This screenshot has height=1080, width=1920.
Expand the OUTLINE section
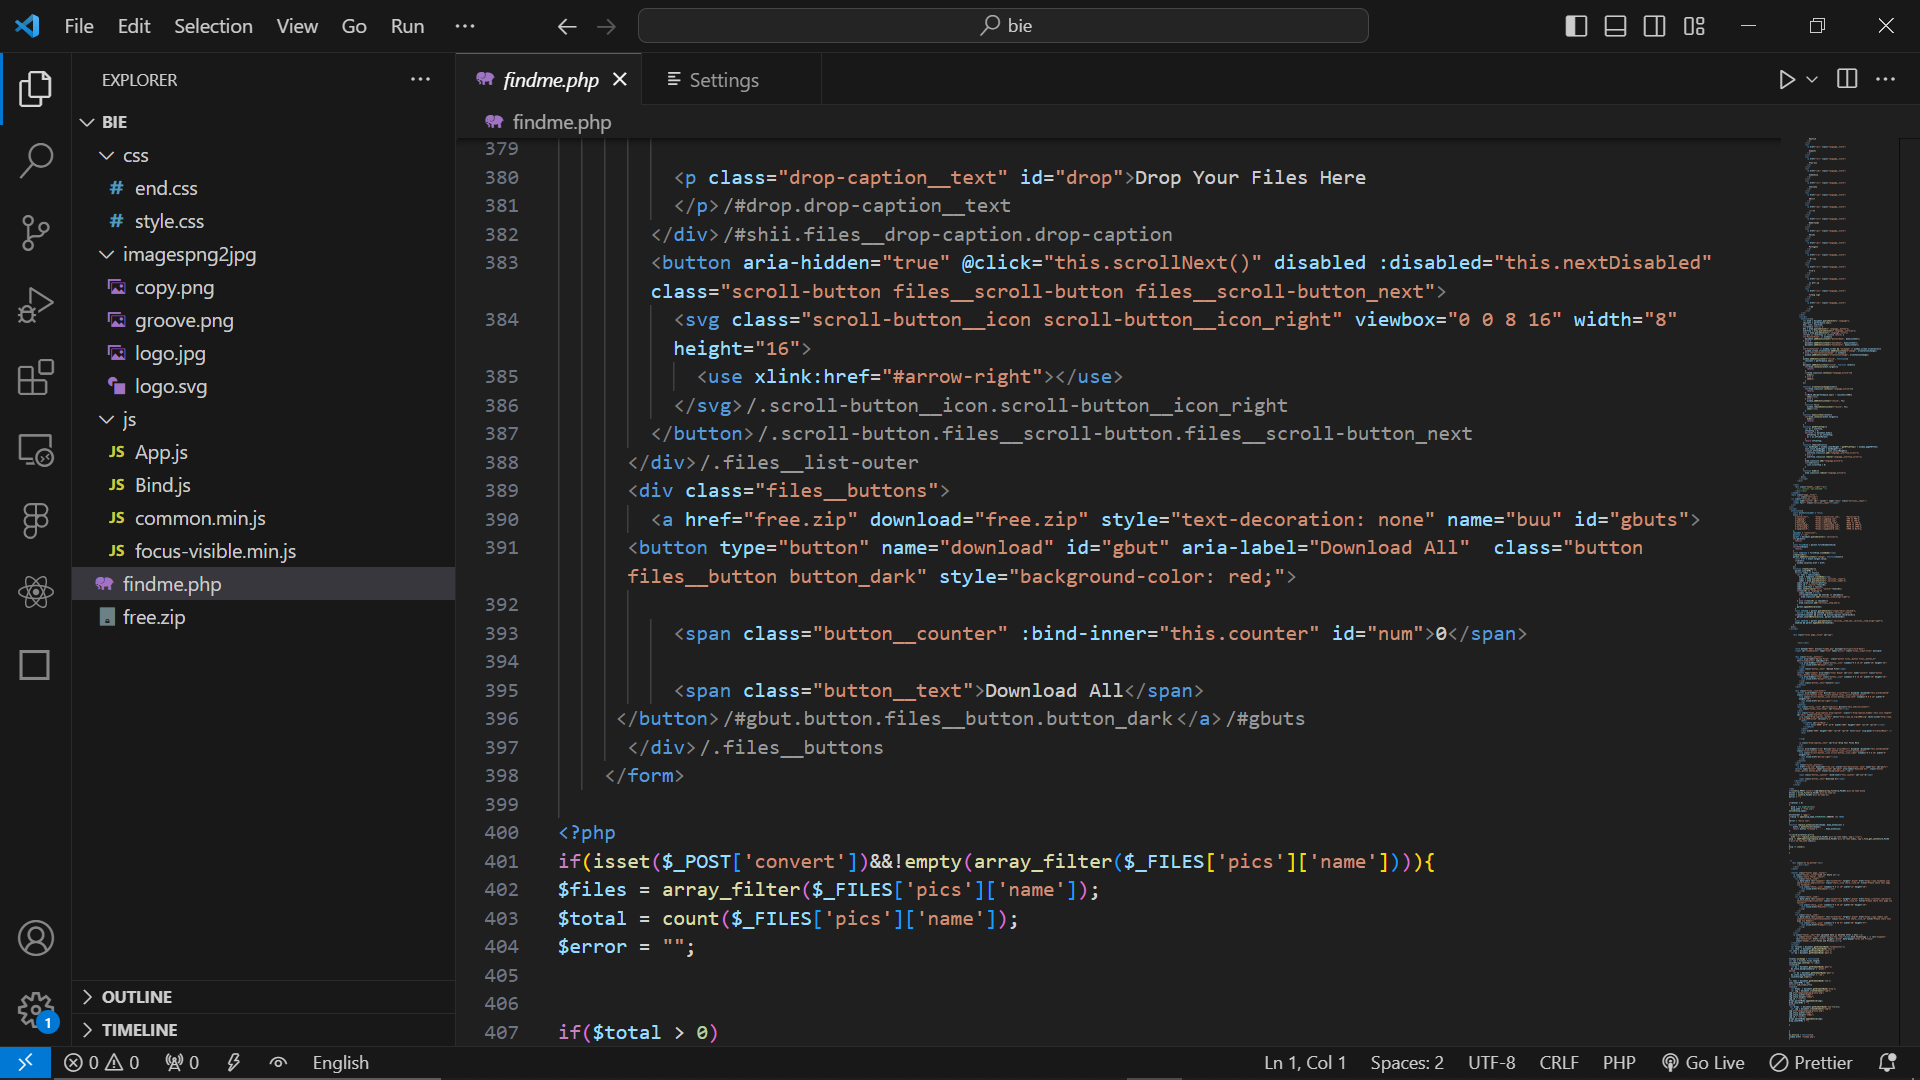tap(136, 997)
